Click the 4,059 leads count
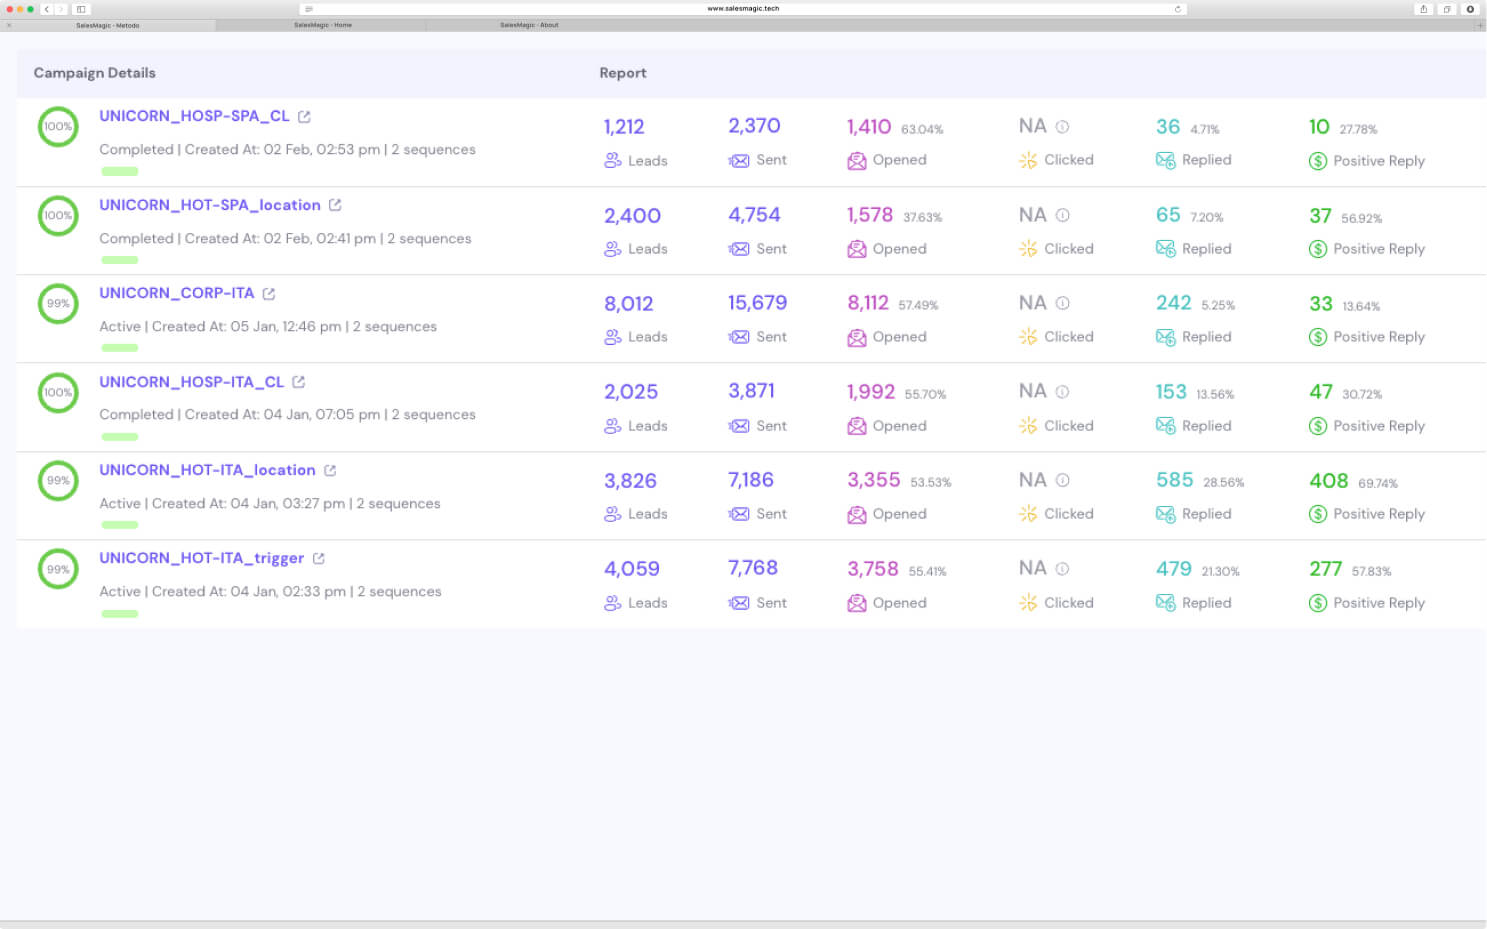The width and height of the screenshot is (1487, 929). 632,569
